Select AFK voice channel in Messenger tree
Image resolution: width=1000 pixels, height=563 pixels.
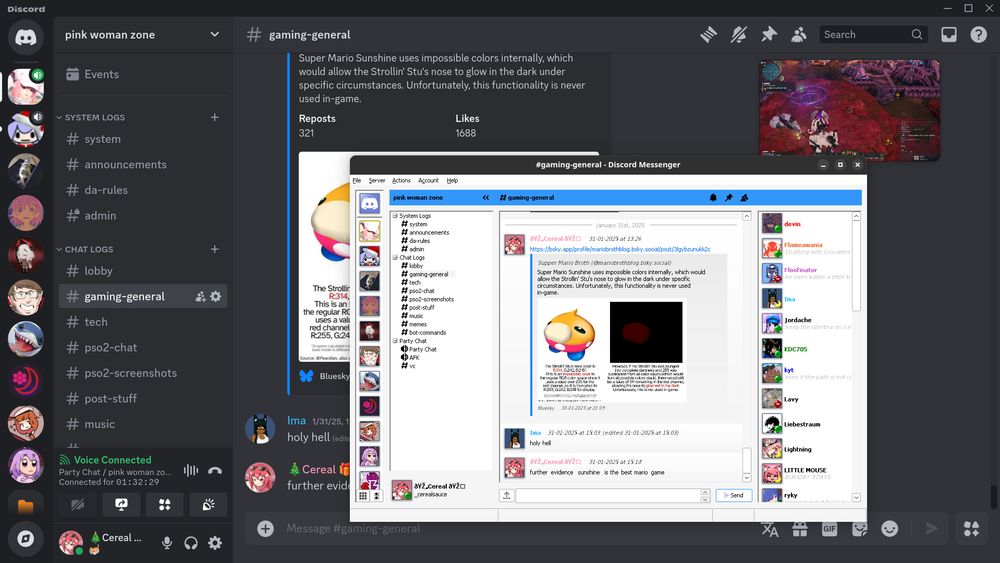point(414,358)
